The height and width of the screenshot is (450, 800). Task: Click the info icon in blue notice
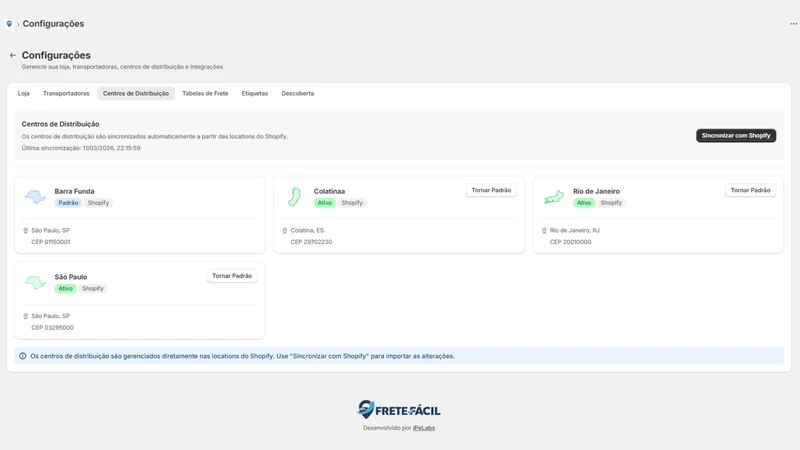(22, 356)
